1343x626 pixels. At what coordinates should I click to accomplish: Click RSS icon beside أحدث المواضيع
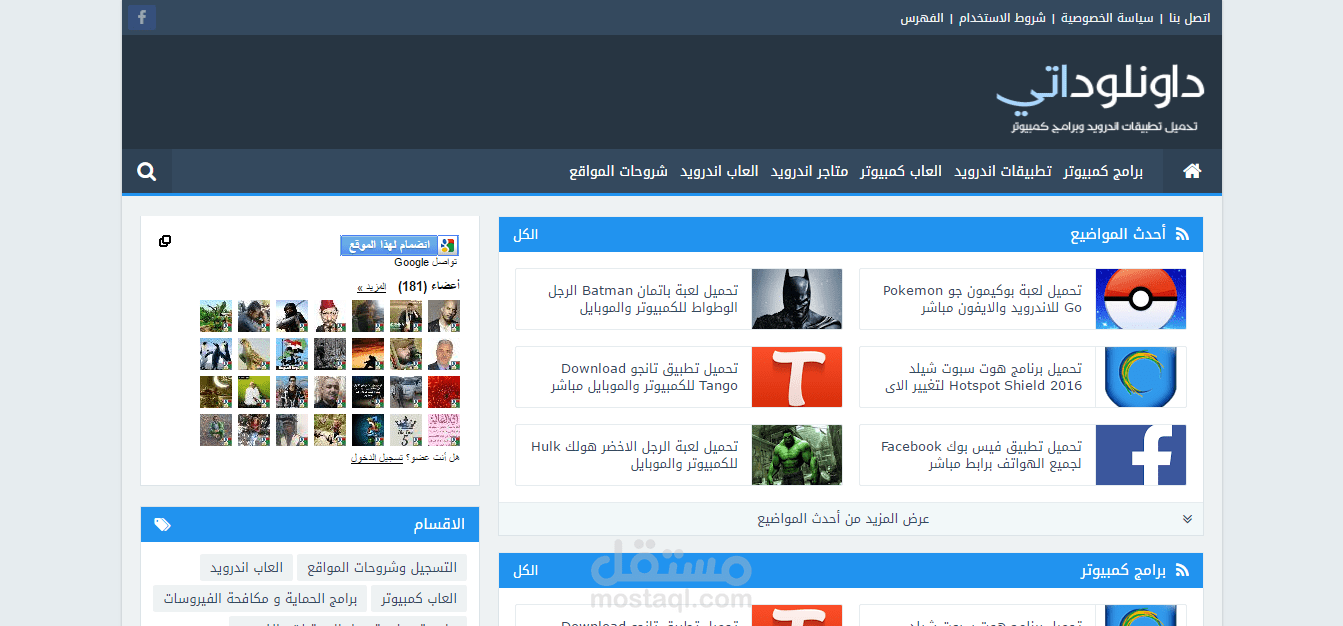pos(1182,234)
